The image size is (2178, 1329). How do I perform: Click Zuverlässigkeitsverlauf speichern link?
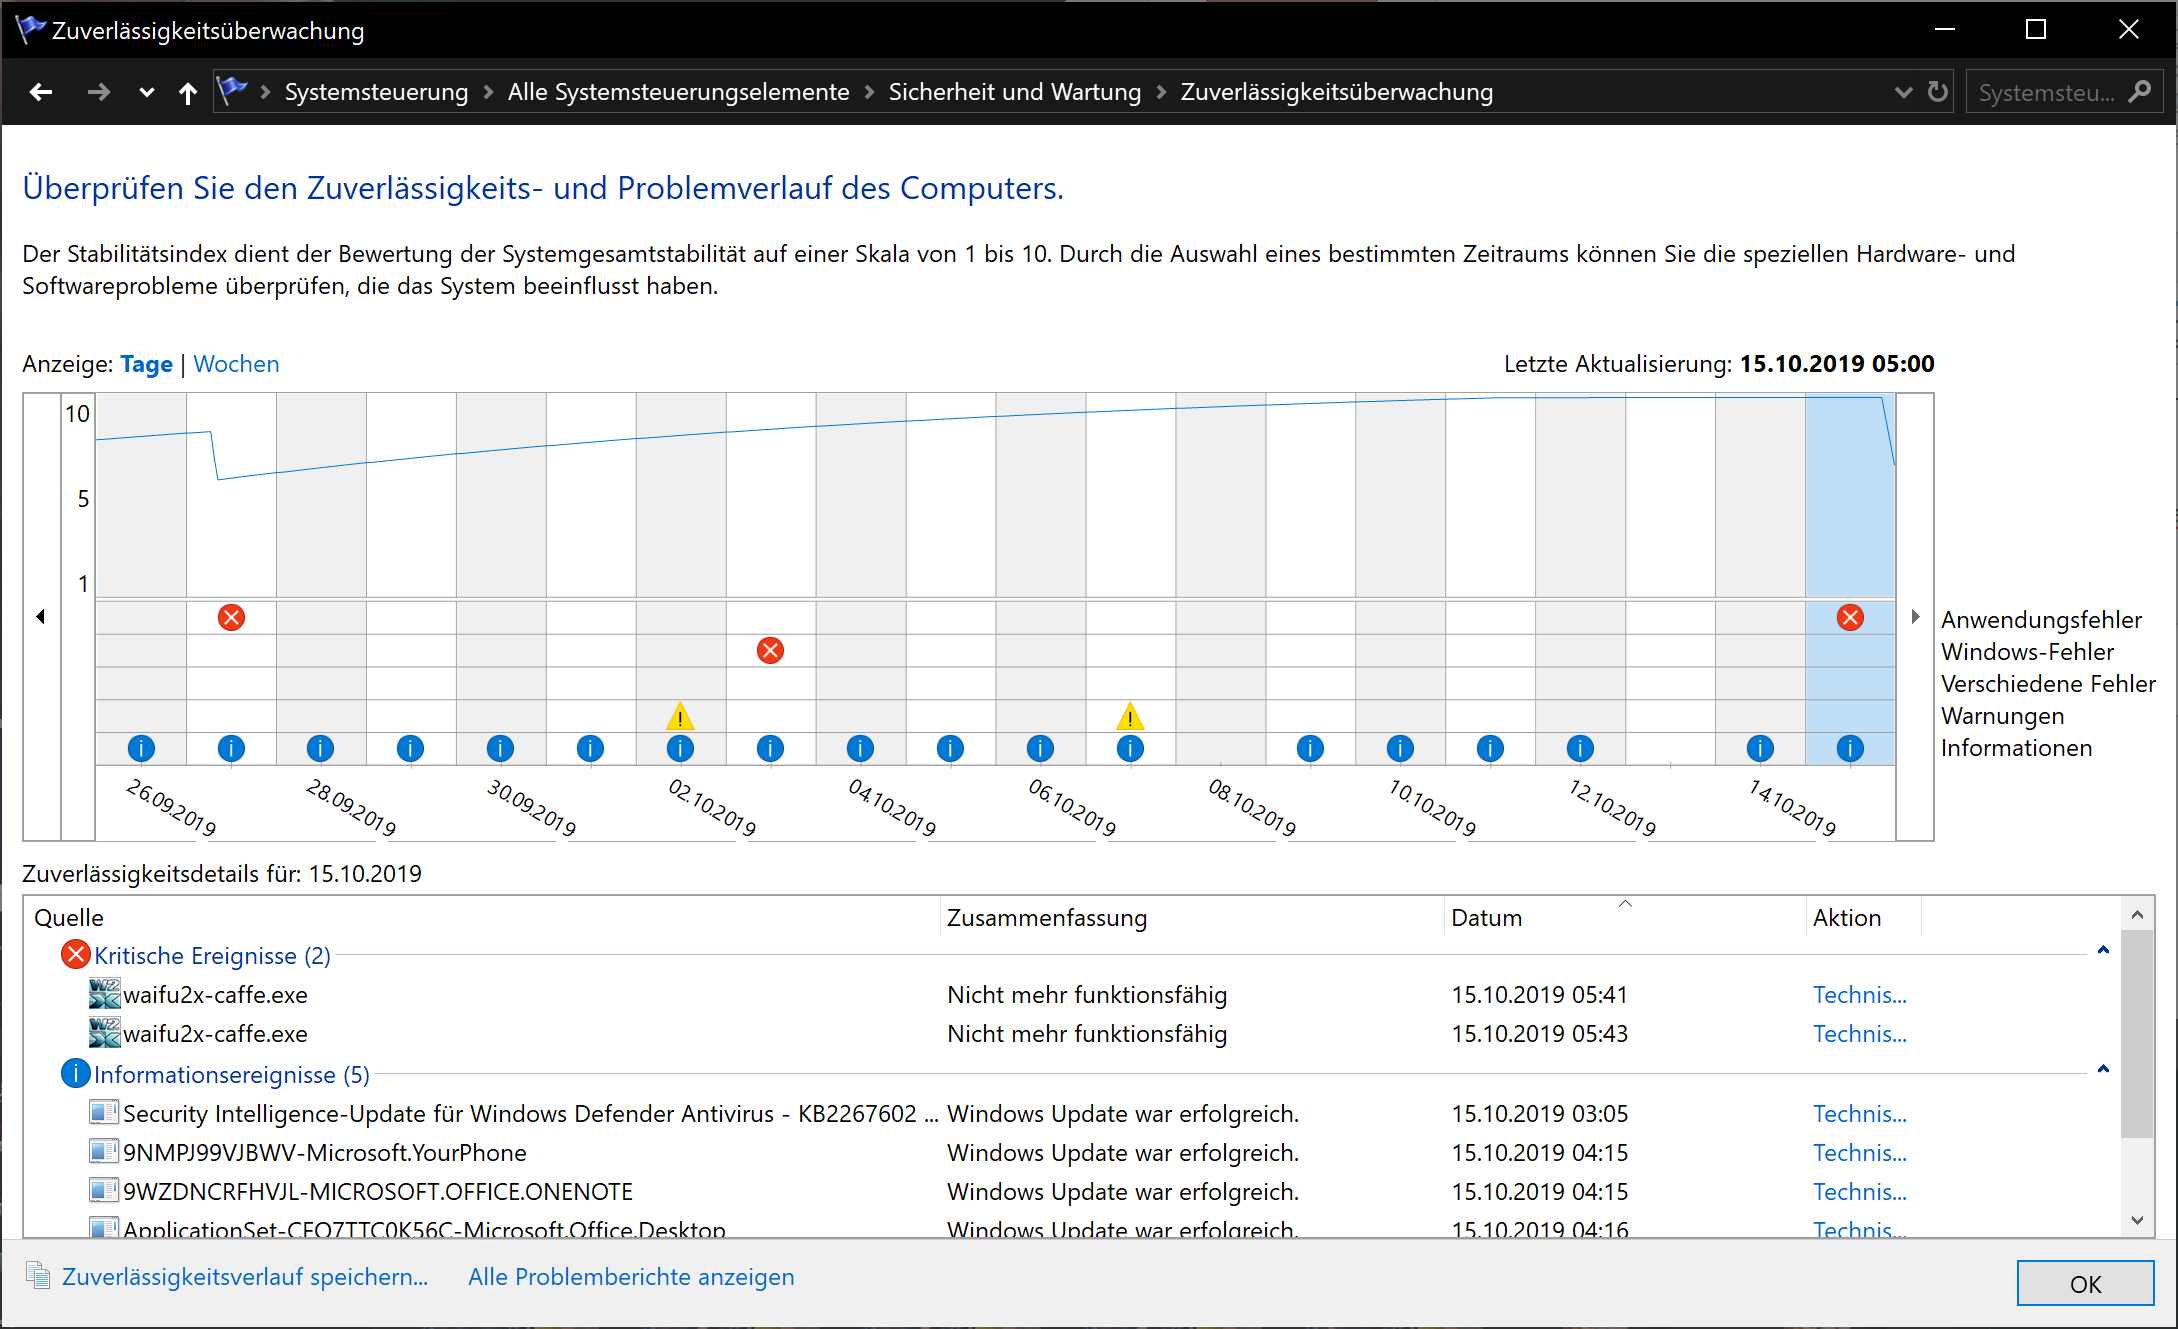(244, 1277)
